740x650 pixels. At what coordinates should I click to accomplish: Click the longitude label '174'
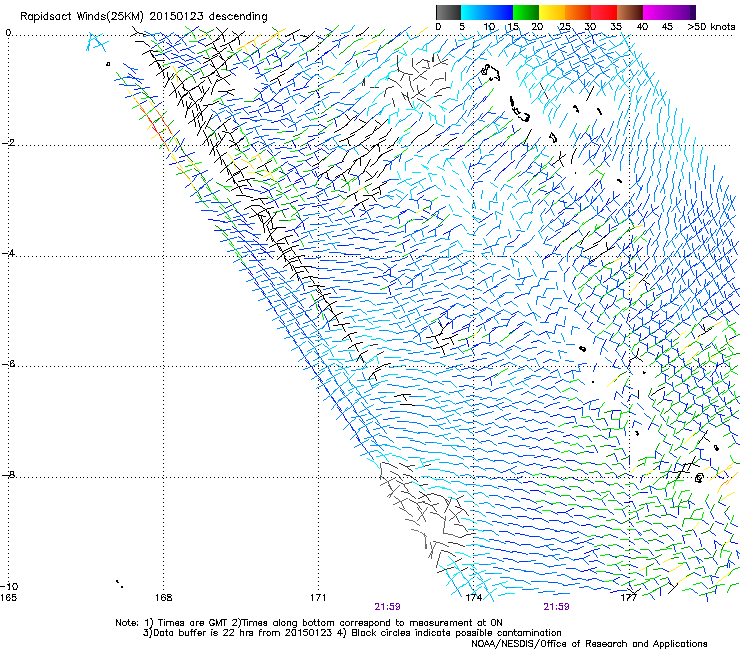pyautogui.click(x=473, y=598)
